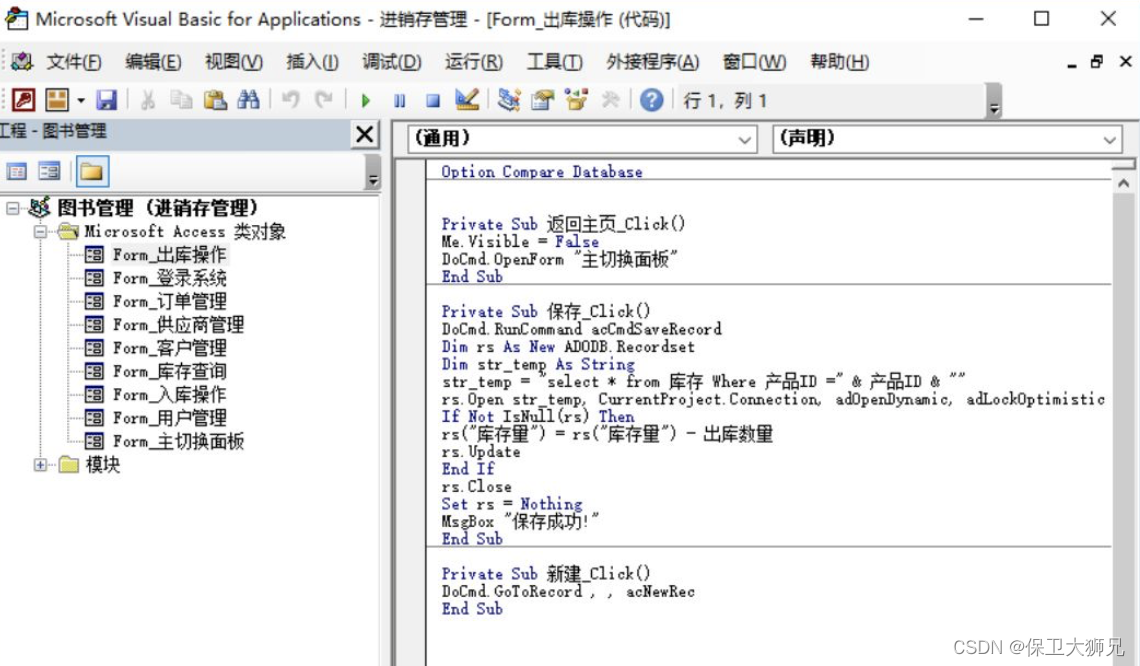Select Form_供应商管理 in project tree
1140x666 pixels.
point(178,324)
